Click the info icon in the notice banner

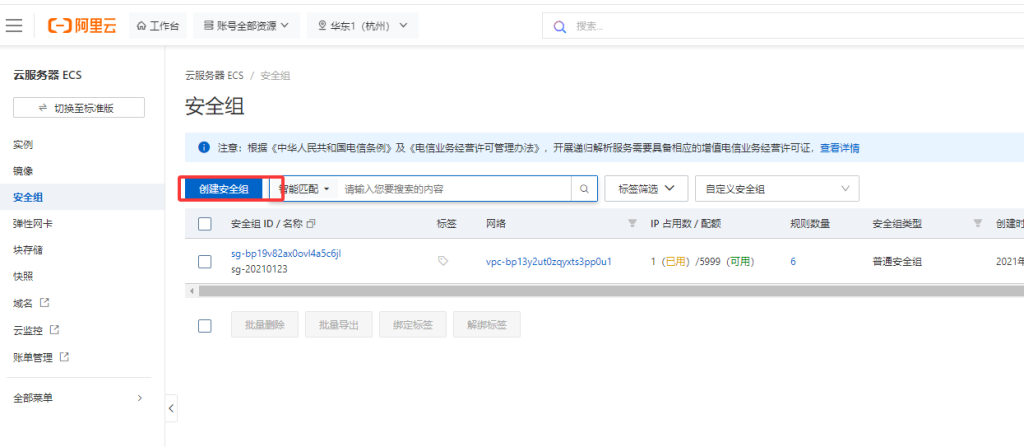click(x=204, y=148)
